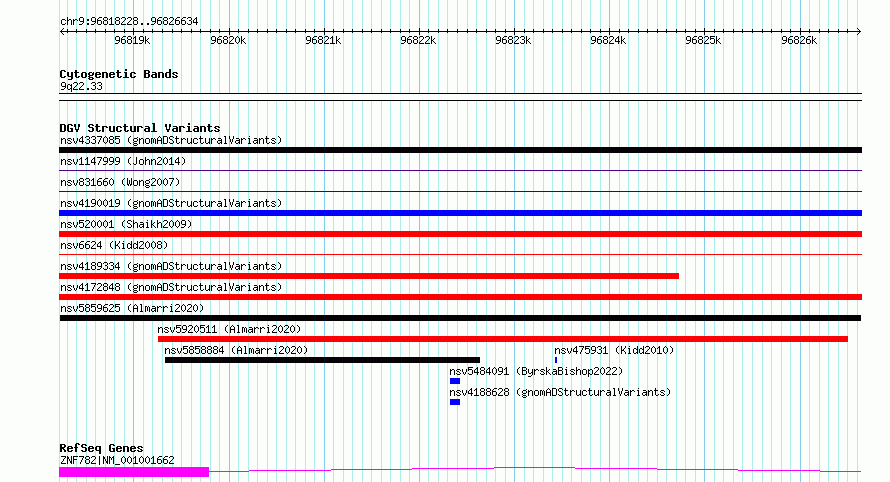Image resolution: width=890 pixels, height=482 pixels.
Task: Select the nsv1147999 (John2014) label
Action: point(123,161)
